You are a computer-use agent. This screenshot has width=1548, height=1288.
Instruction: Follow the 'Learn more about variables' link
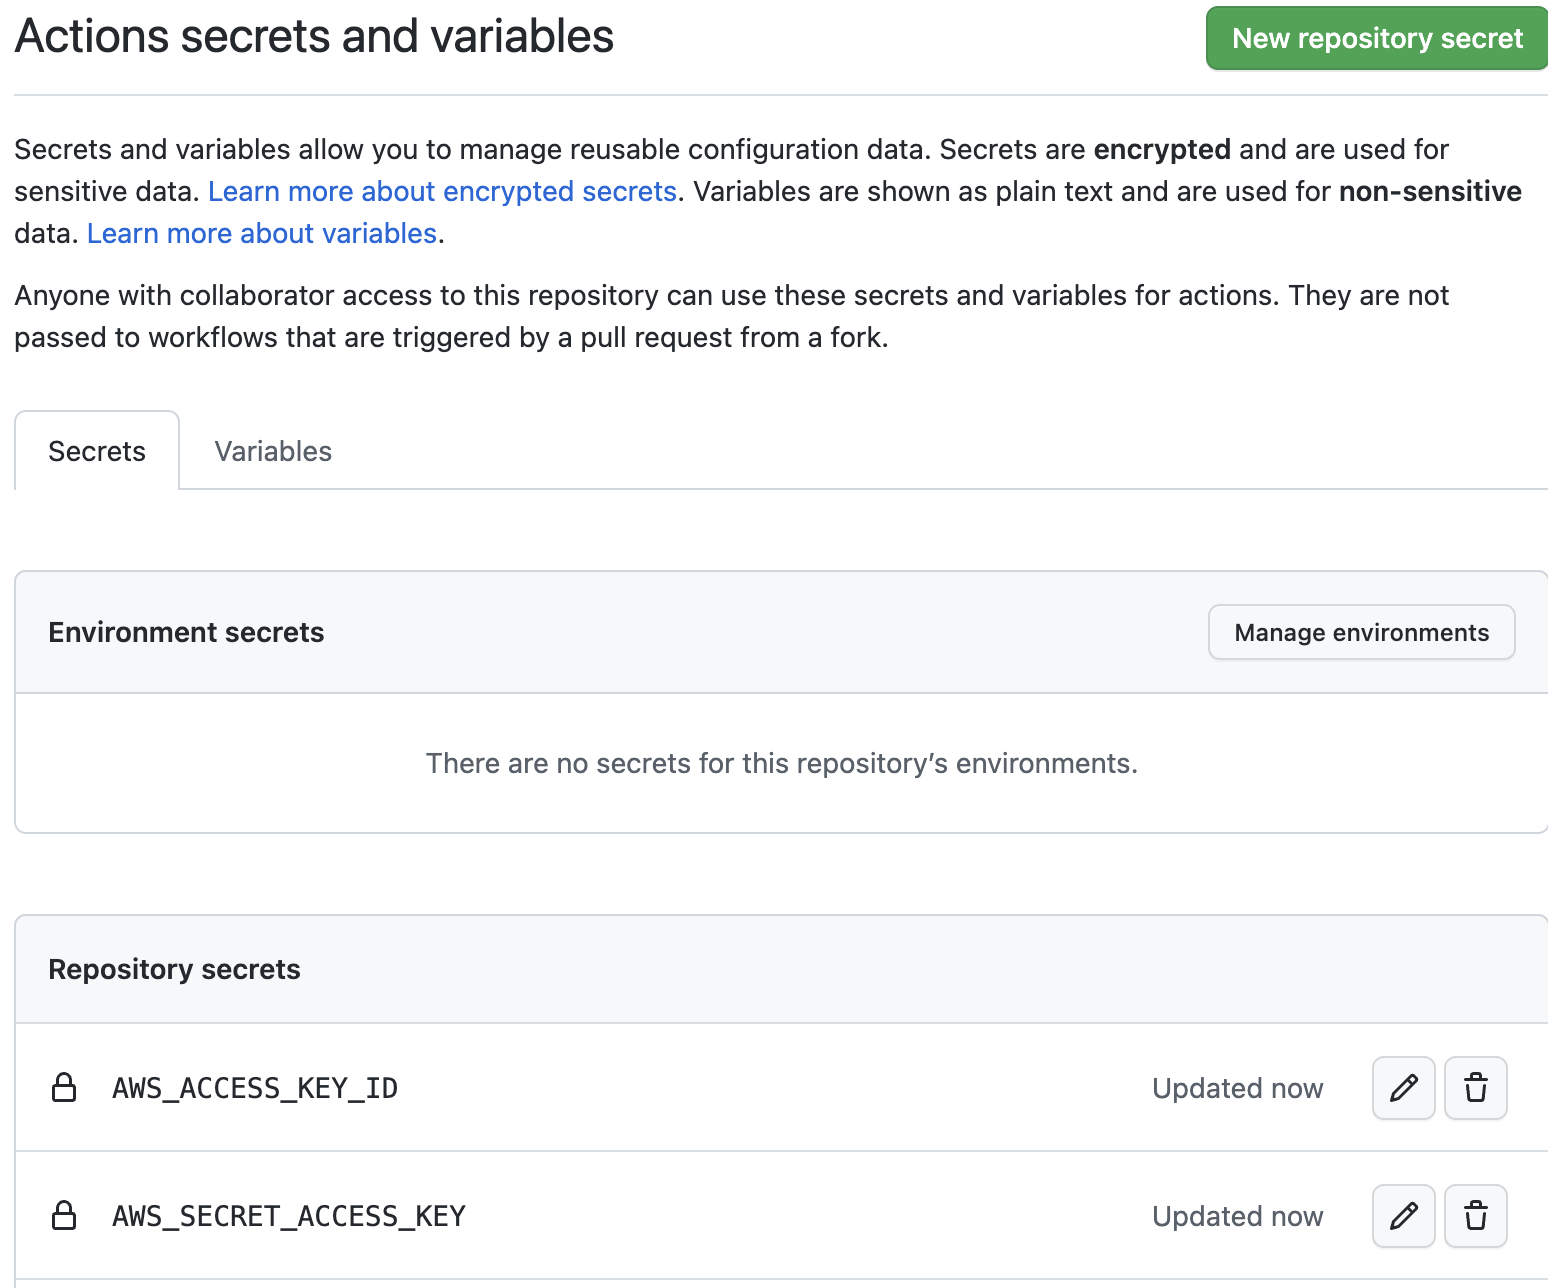(262, 233)
